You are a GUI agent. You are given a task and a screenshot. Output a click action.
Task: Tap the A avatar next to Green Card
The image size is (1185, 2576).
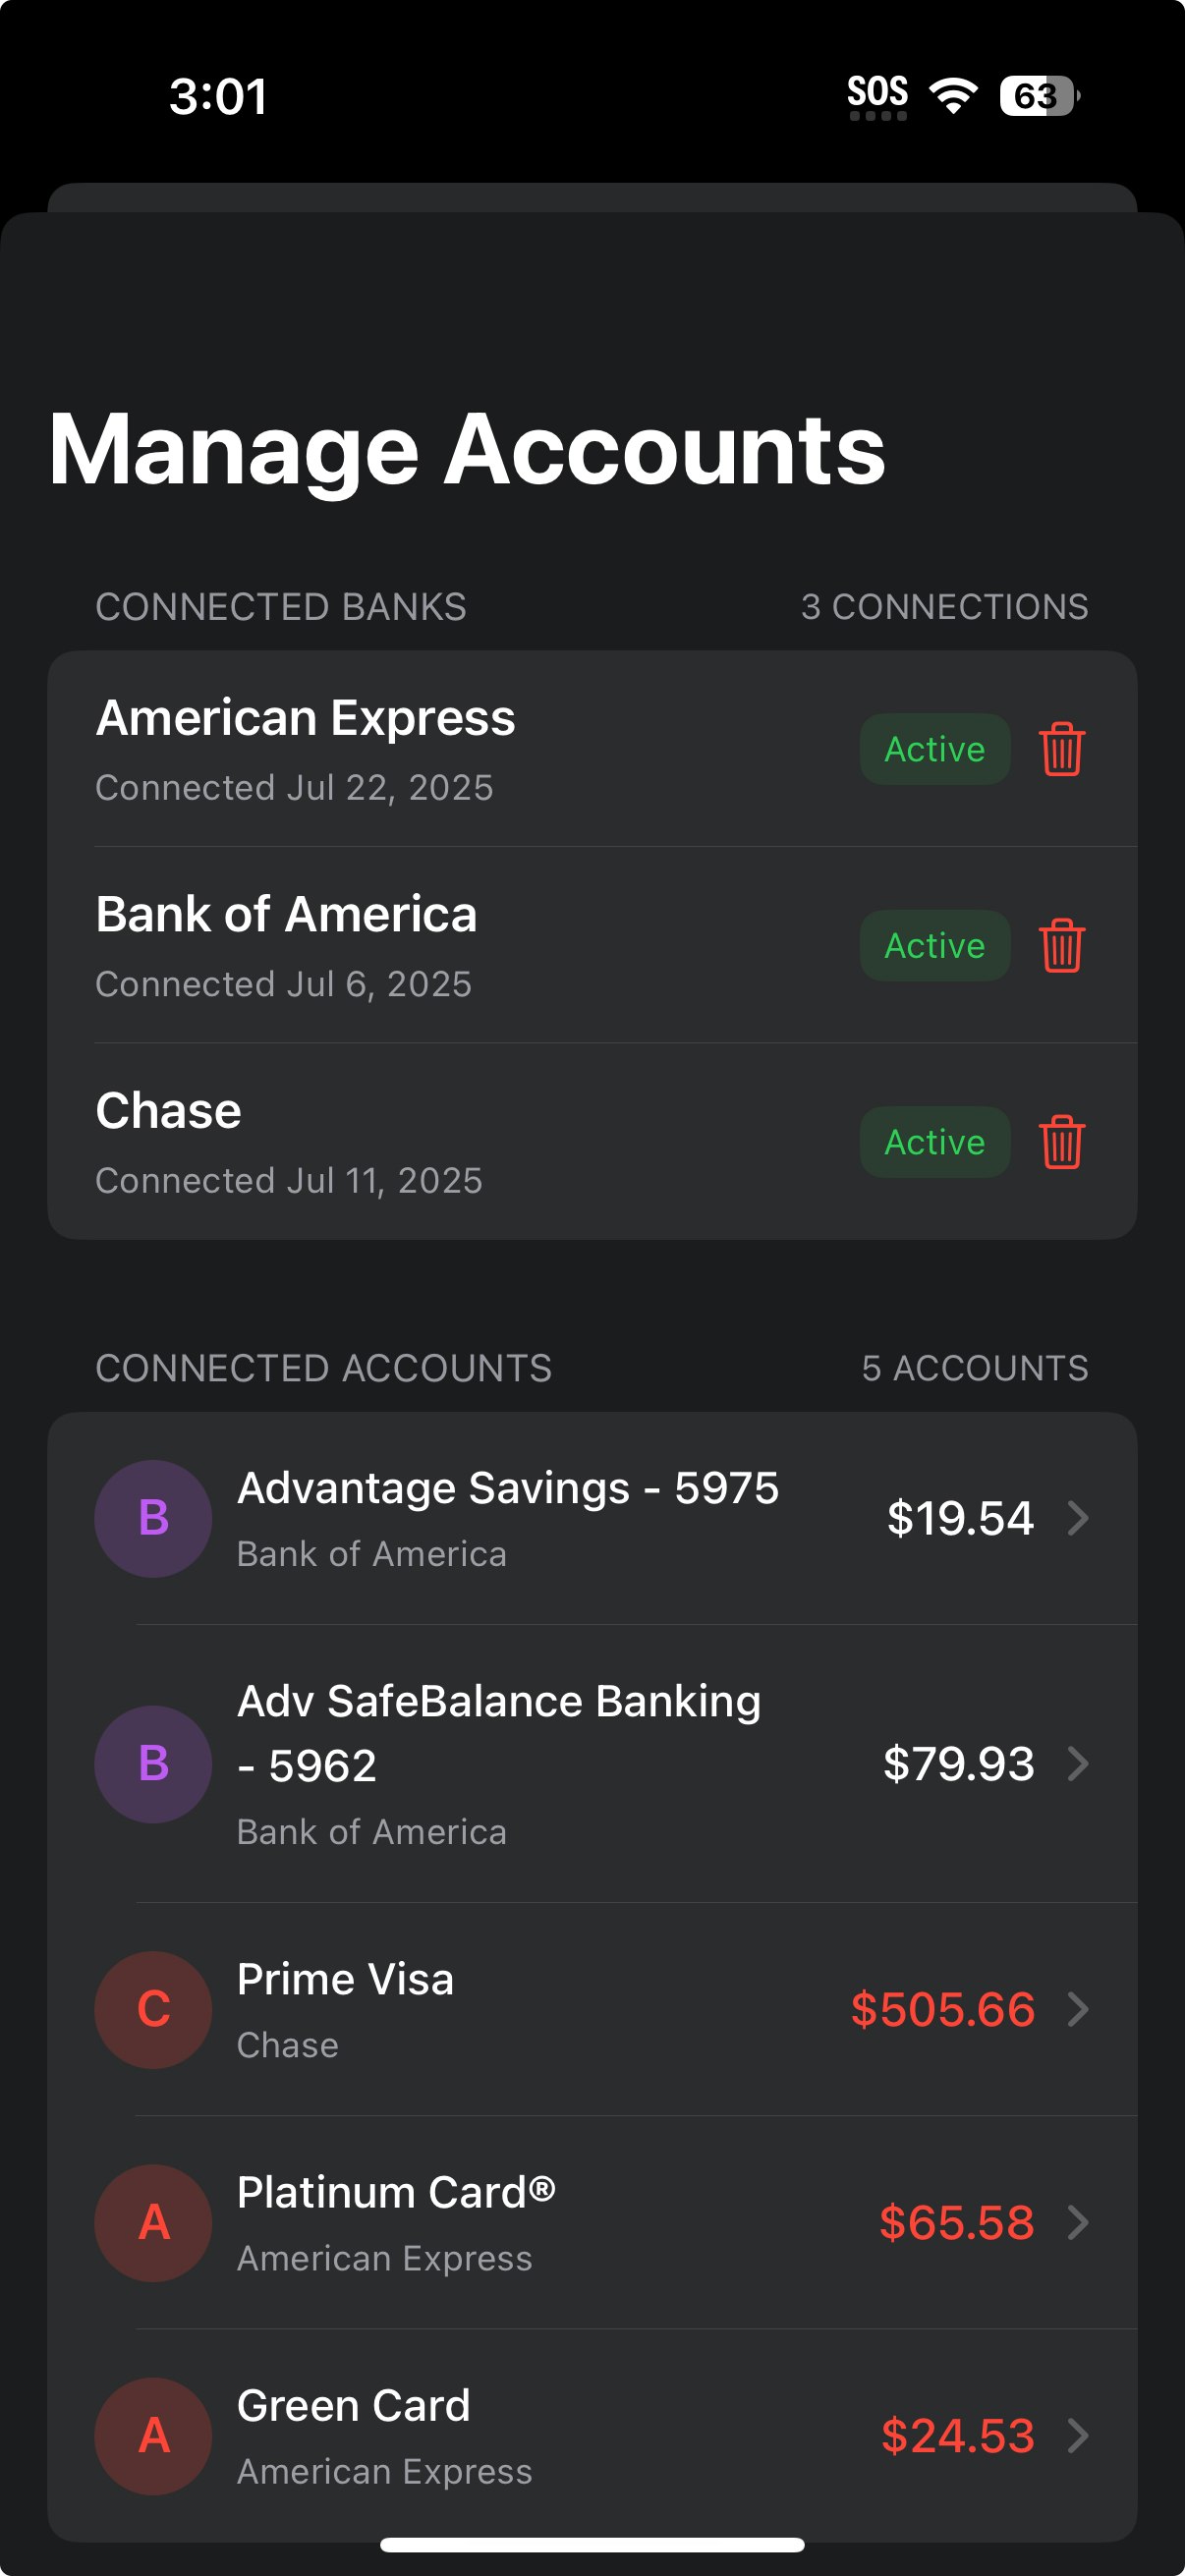pyautogui.click(x=153, y=2435)
